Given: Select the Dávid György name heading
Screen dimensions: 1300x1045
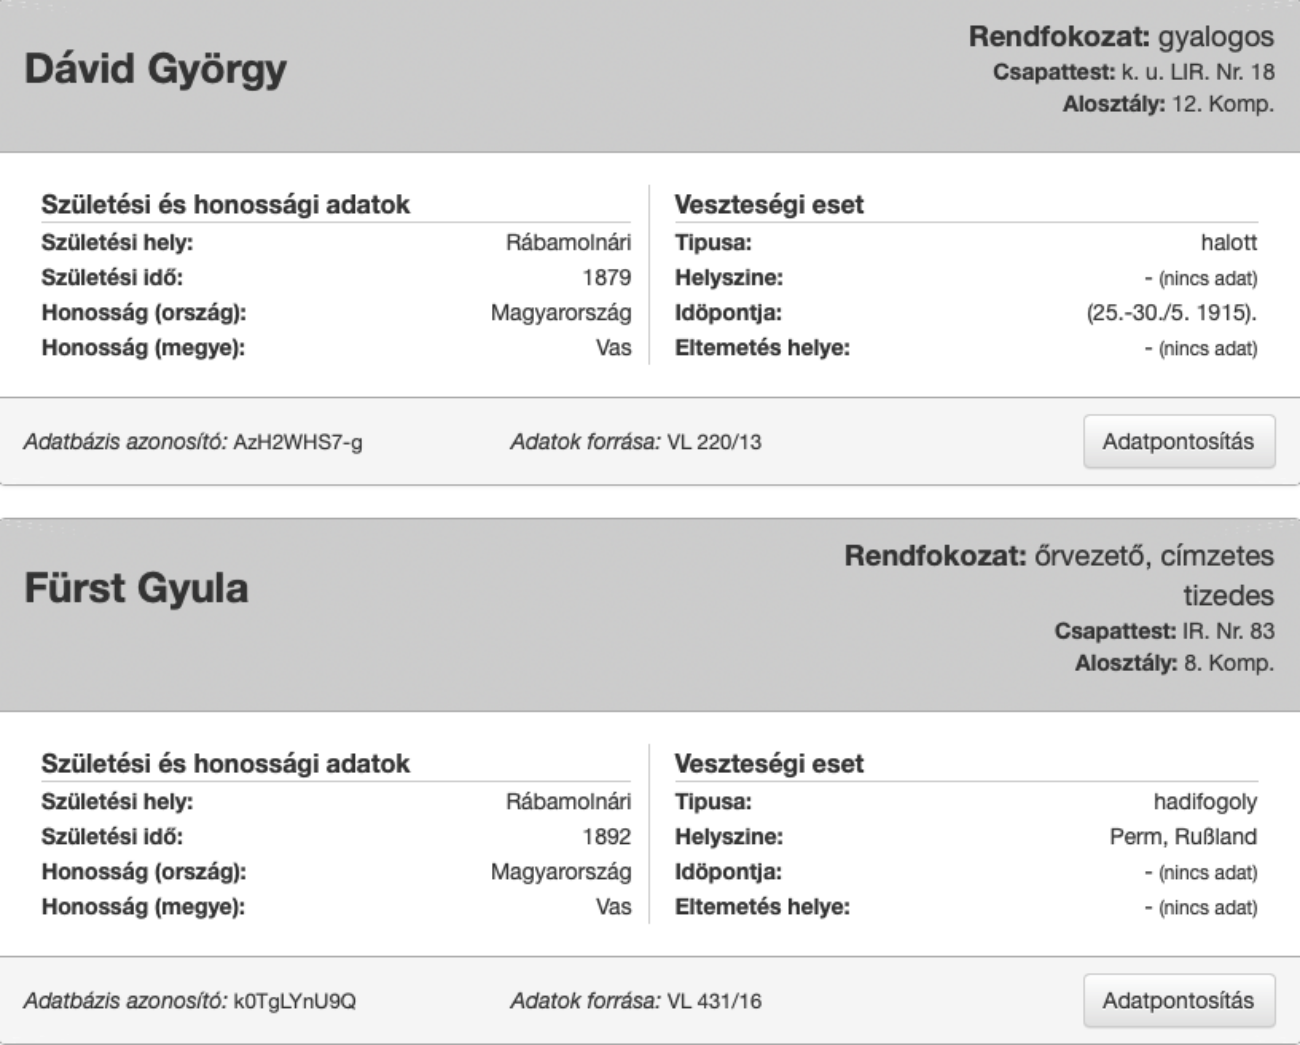Looking at the screenshot, I should click(155, 69).
